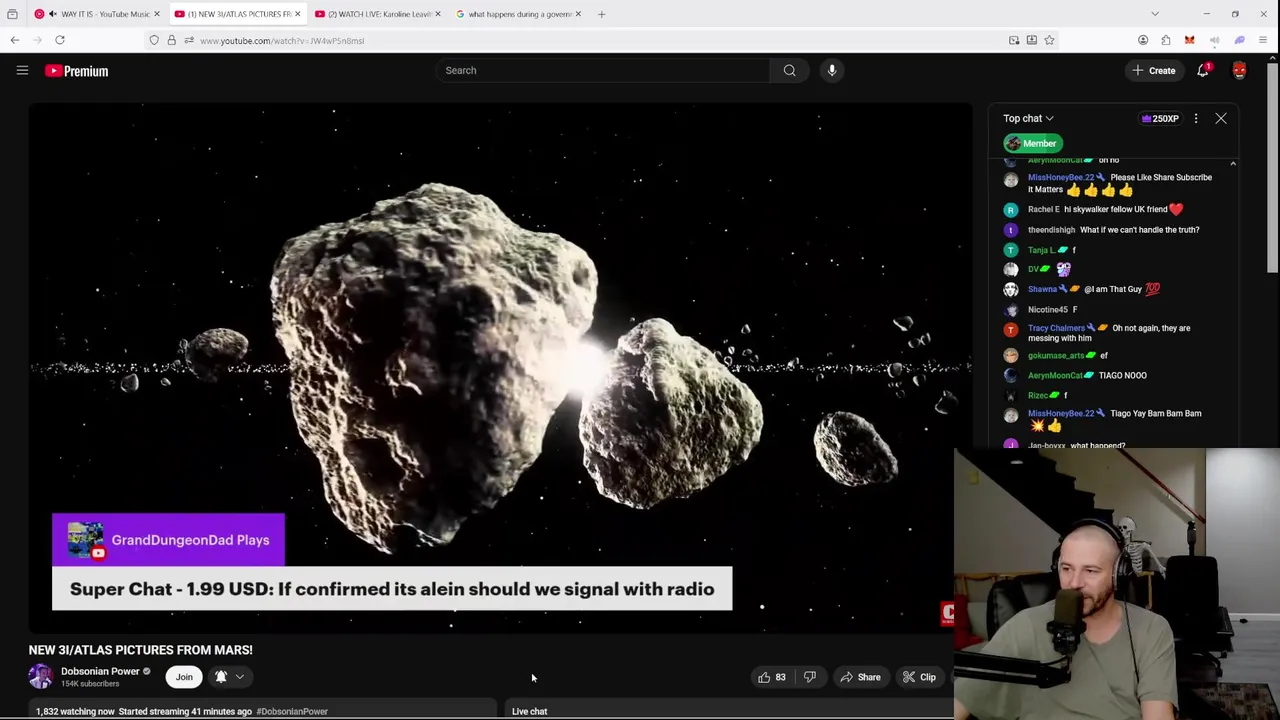
Task: Open the #DobsonianPower hashtag link
Action: [292, 711]
